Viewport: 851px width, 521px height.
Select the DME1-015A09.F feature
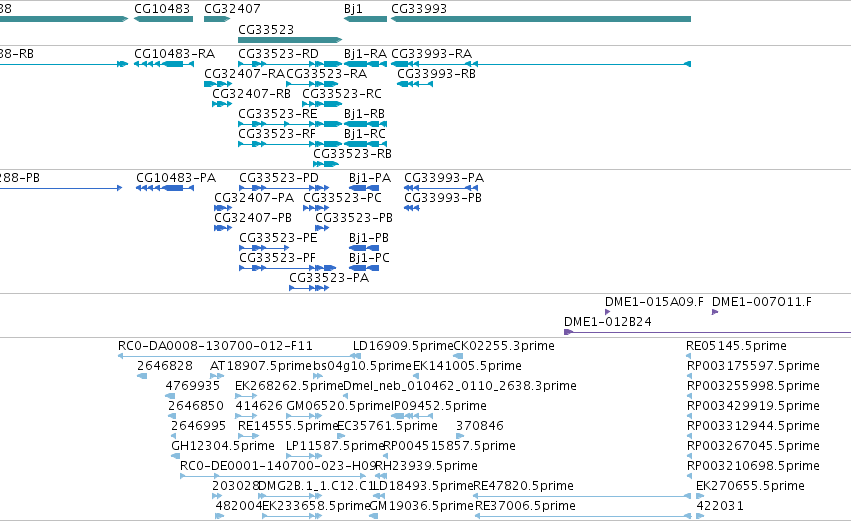[607, 312]
